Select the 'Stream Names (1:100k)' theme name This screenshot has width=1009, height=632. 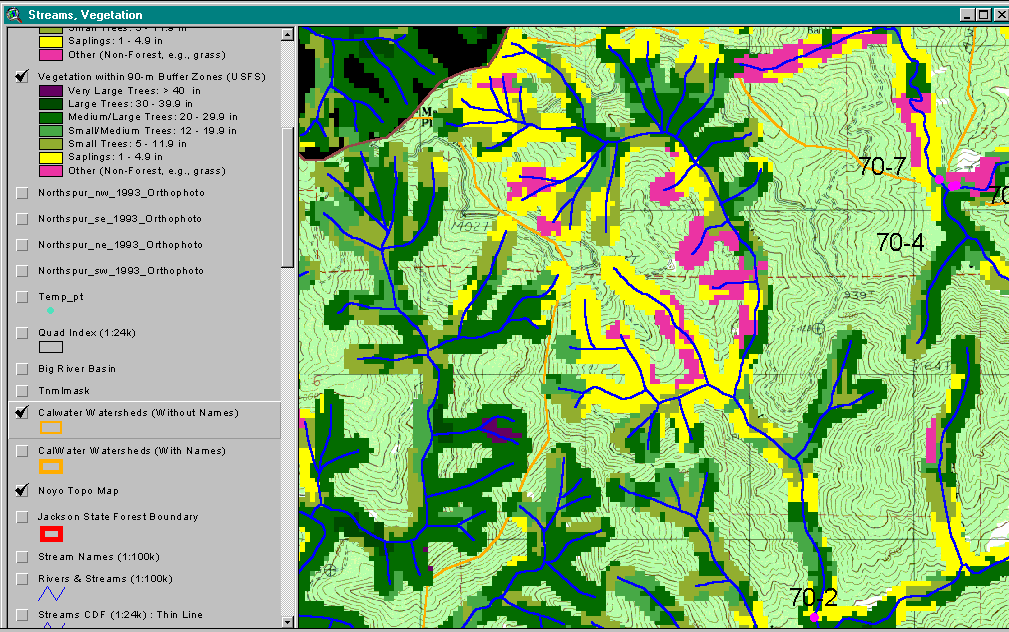tap(99, 557)
